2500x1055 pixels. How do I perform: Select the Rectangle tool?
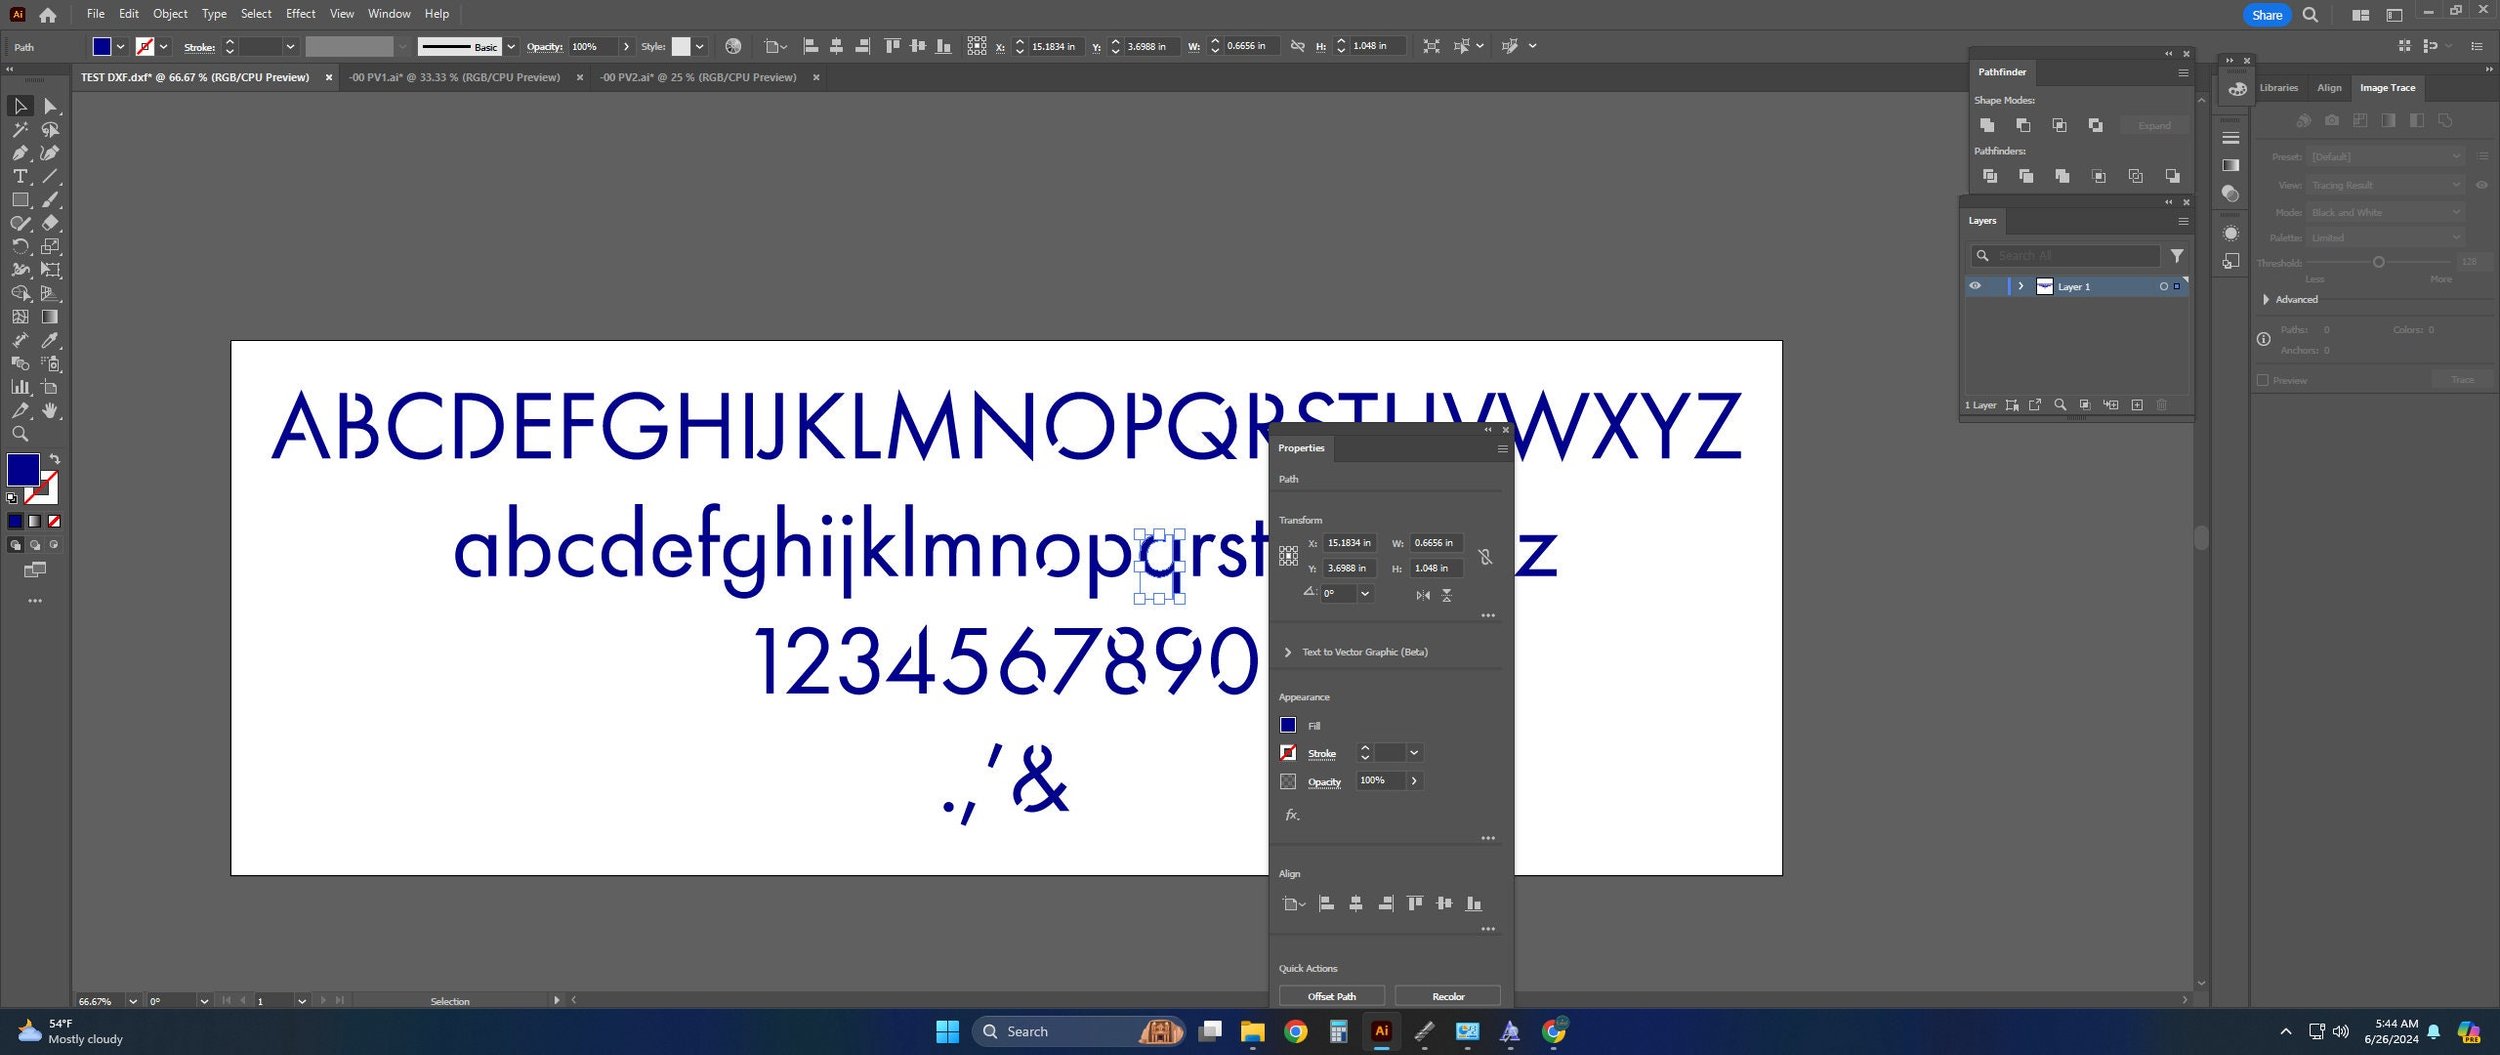point(20,200)
